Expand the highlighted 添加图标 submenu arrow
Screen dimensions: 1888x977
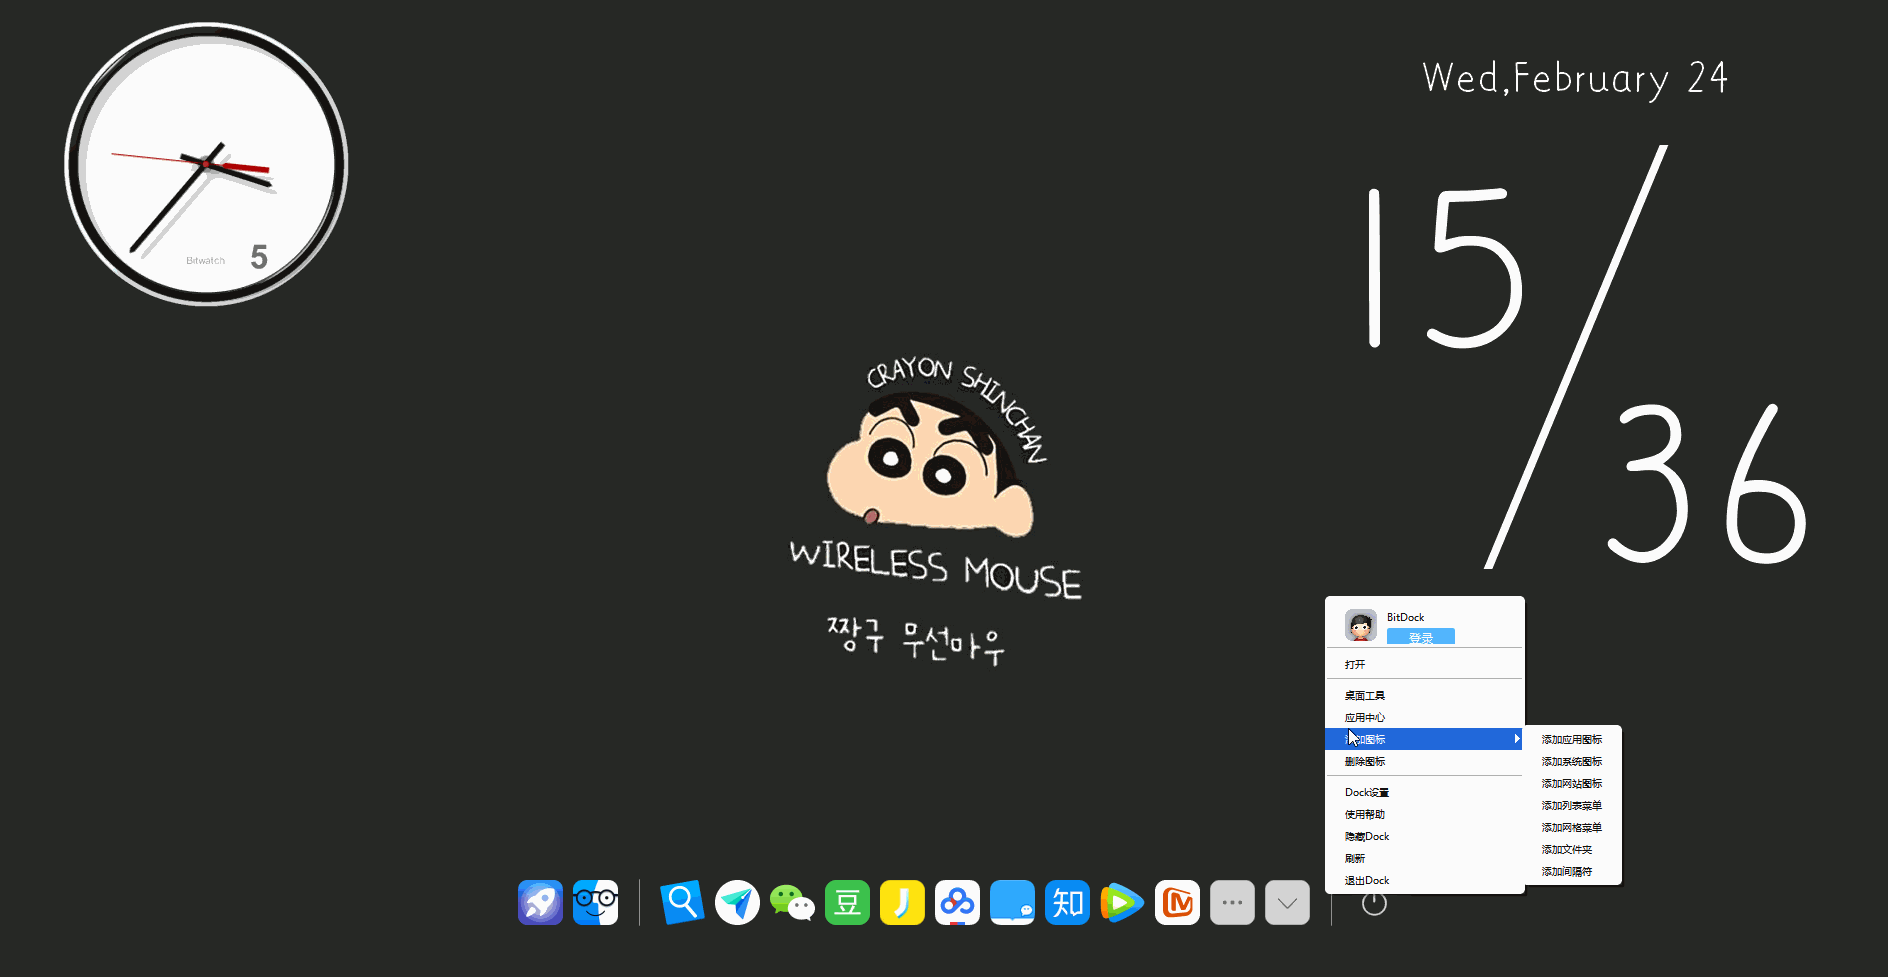[x=1516, y=739]
